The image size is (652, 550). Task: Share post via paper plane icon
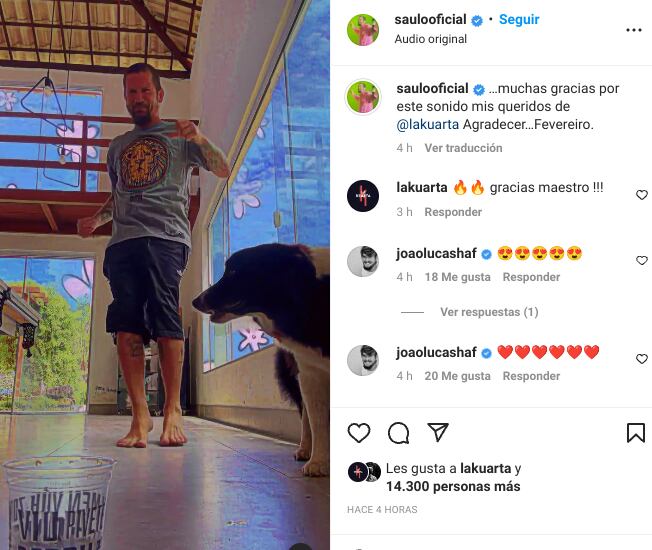click(x=438, y=432)
